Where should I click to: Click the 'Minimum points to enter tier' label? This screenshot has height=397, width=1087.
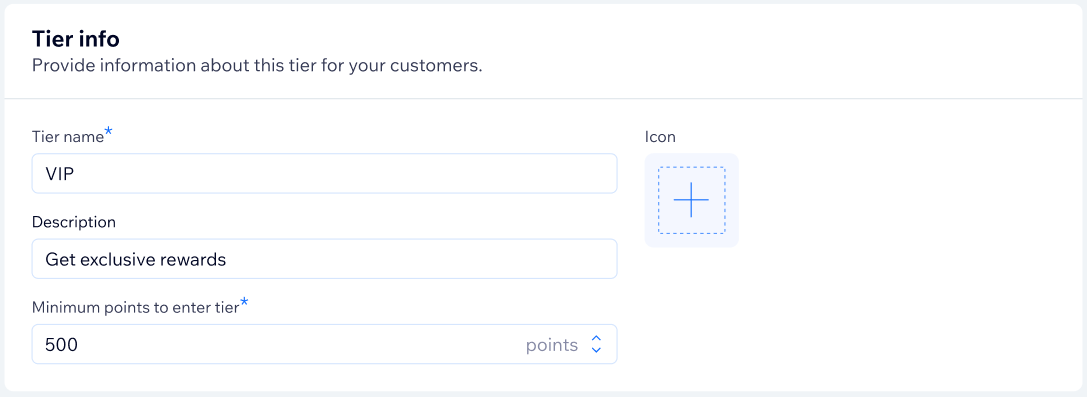135,306
